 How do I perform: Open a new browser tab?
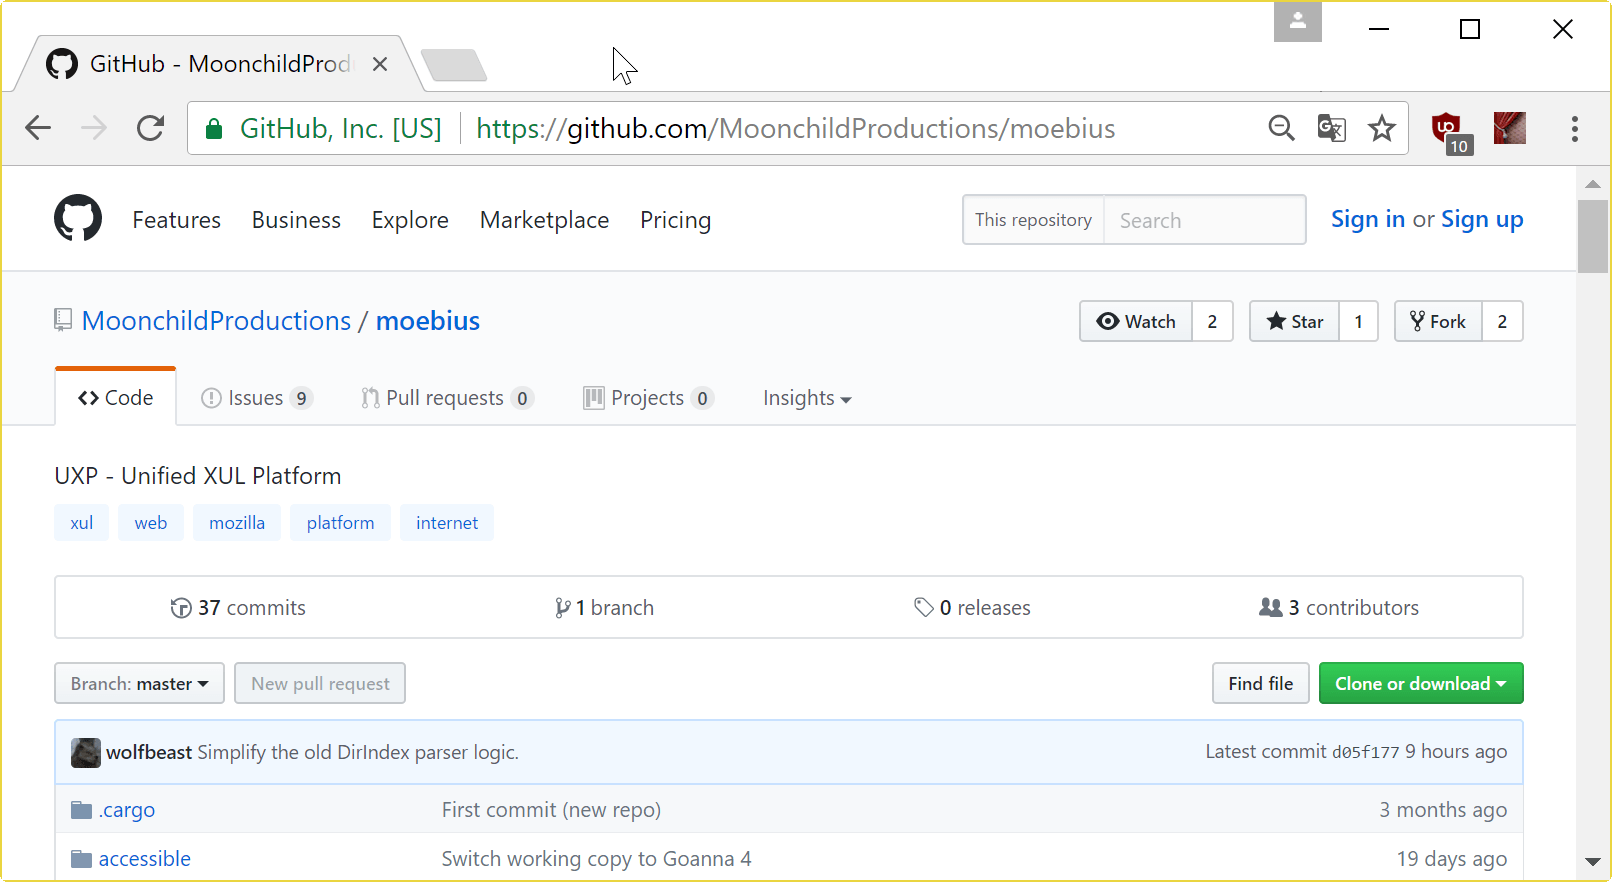click(x=454, y=65)
